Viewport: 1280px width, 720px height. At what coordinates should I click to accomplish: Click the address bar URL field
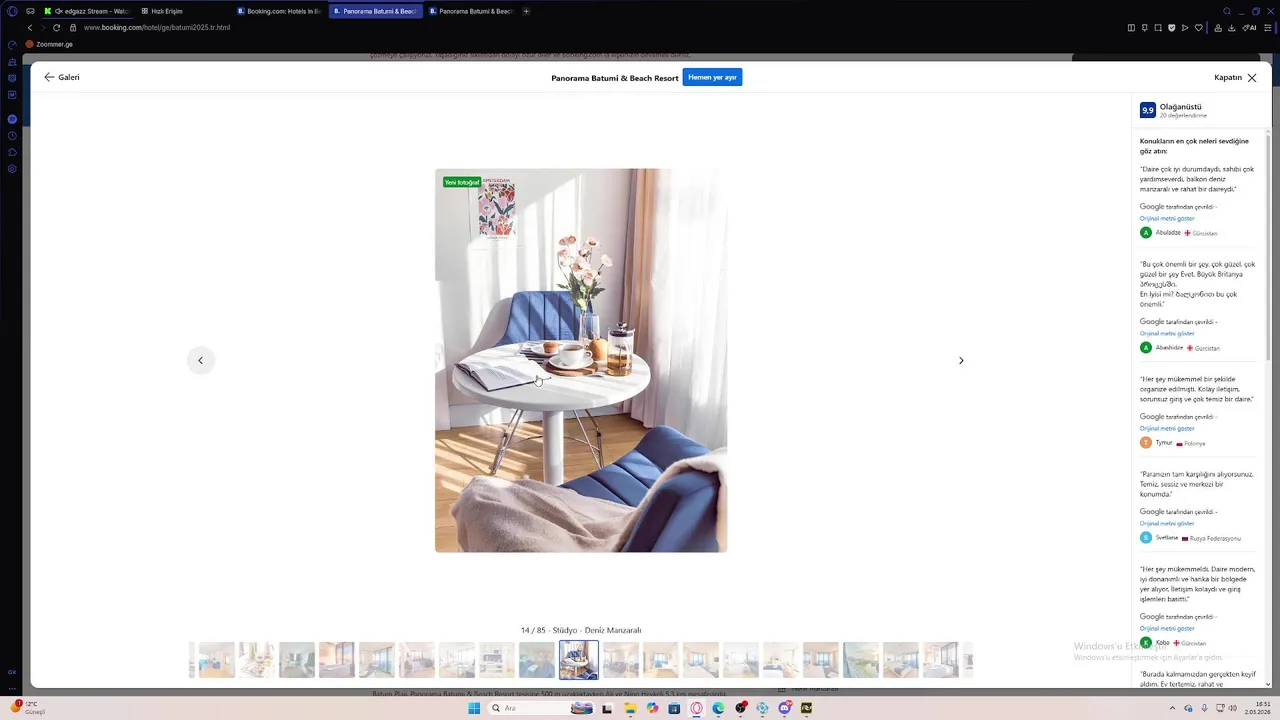tap(157, 27)
